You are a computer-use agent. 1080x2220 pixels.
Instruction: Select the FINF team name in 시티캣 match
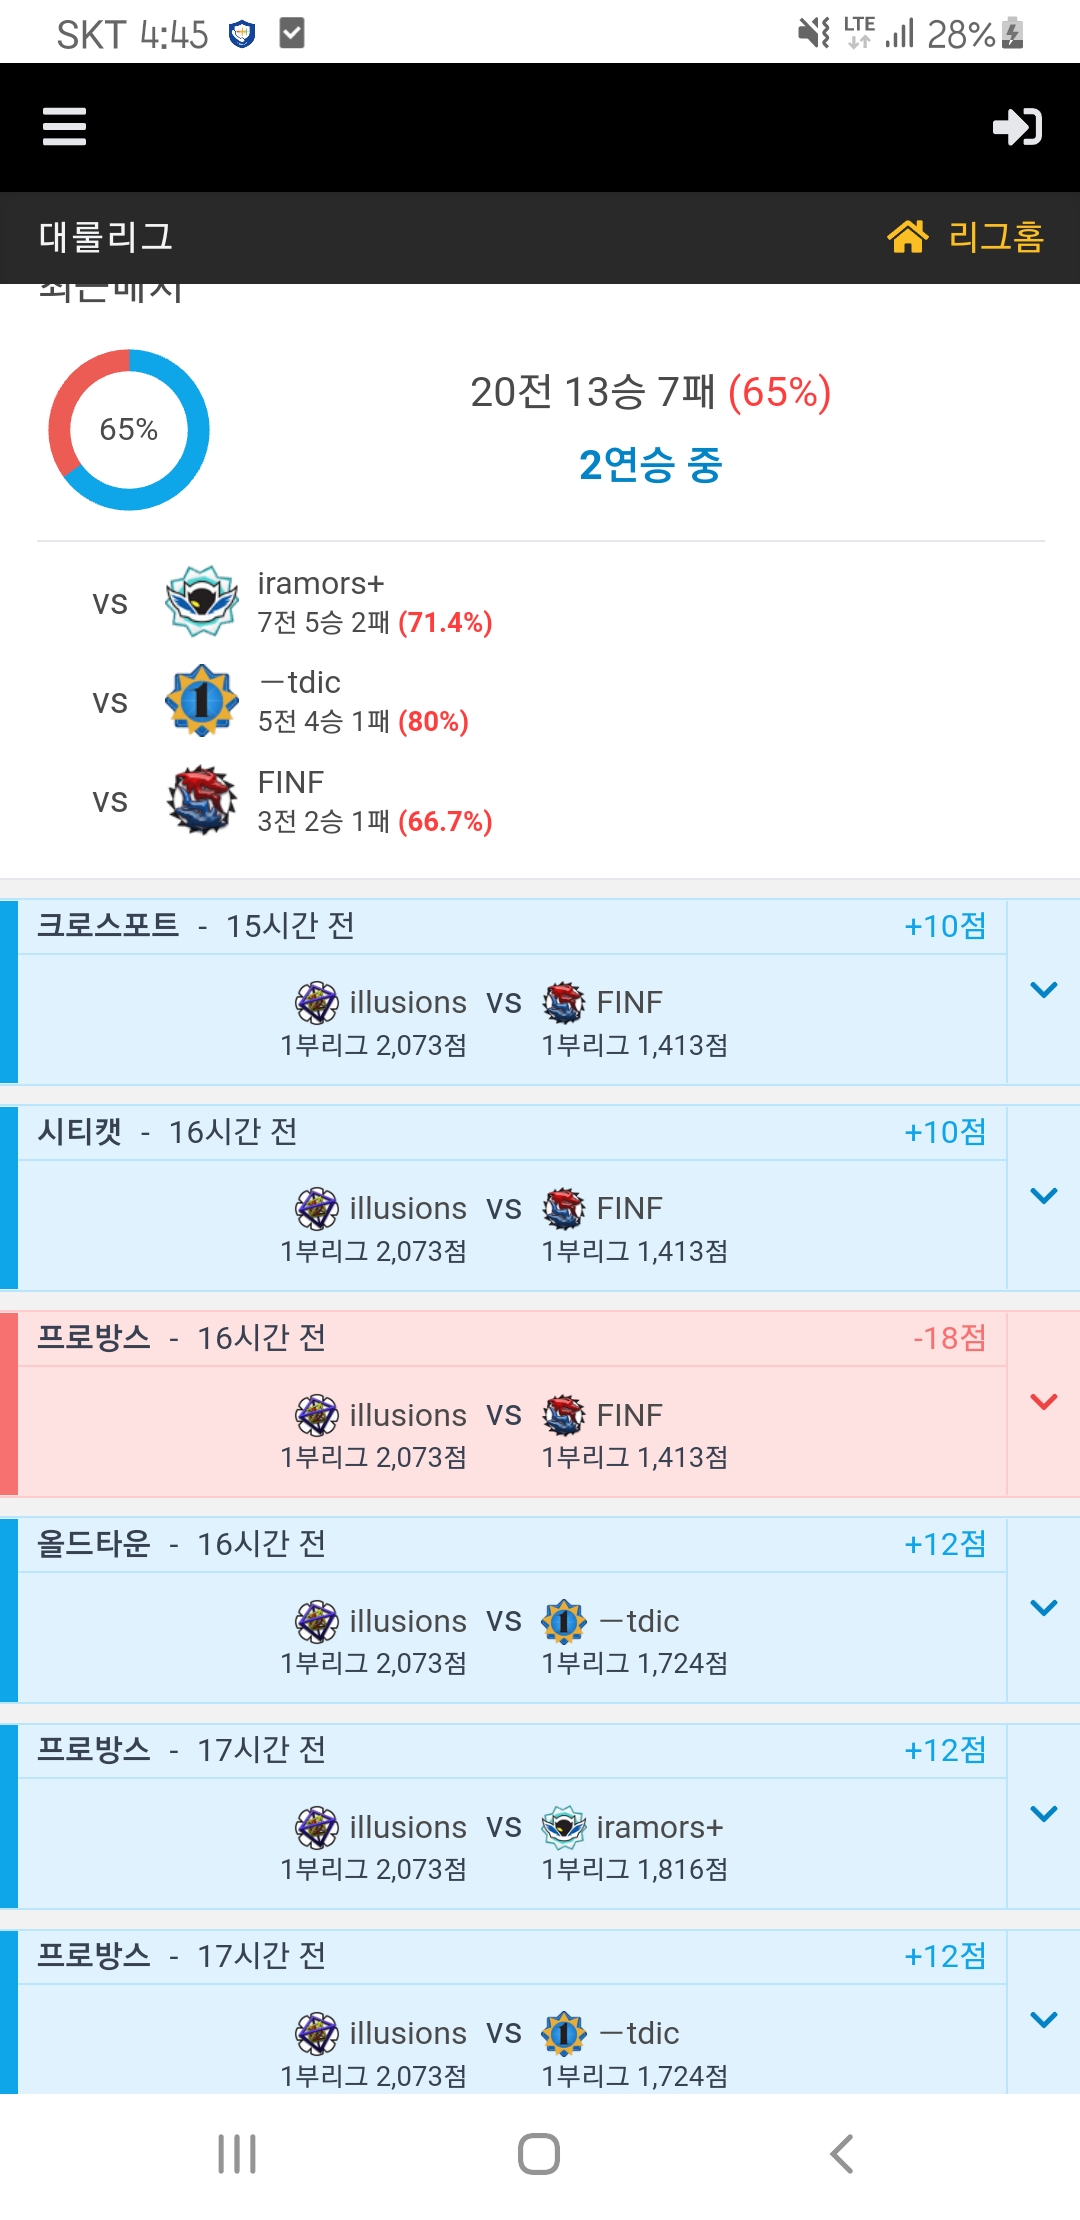629,1208
